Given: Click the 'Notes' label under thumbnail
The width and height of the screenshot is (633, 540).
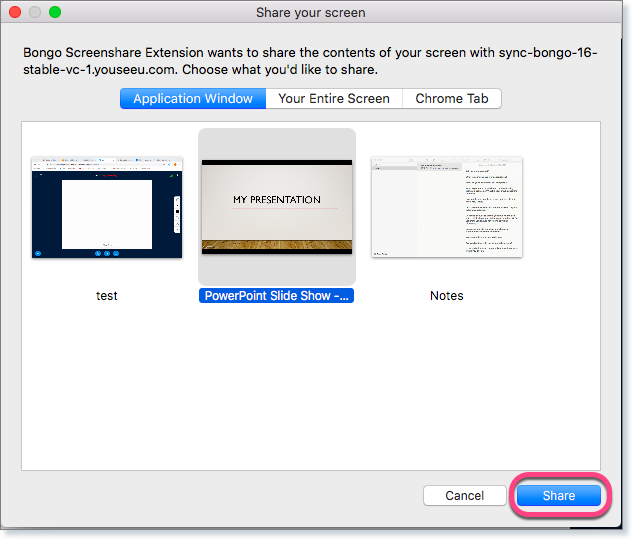Looking at the screenshot, I should [x=447, y=296].
